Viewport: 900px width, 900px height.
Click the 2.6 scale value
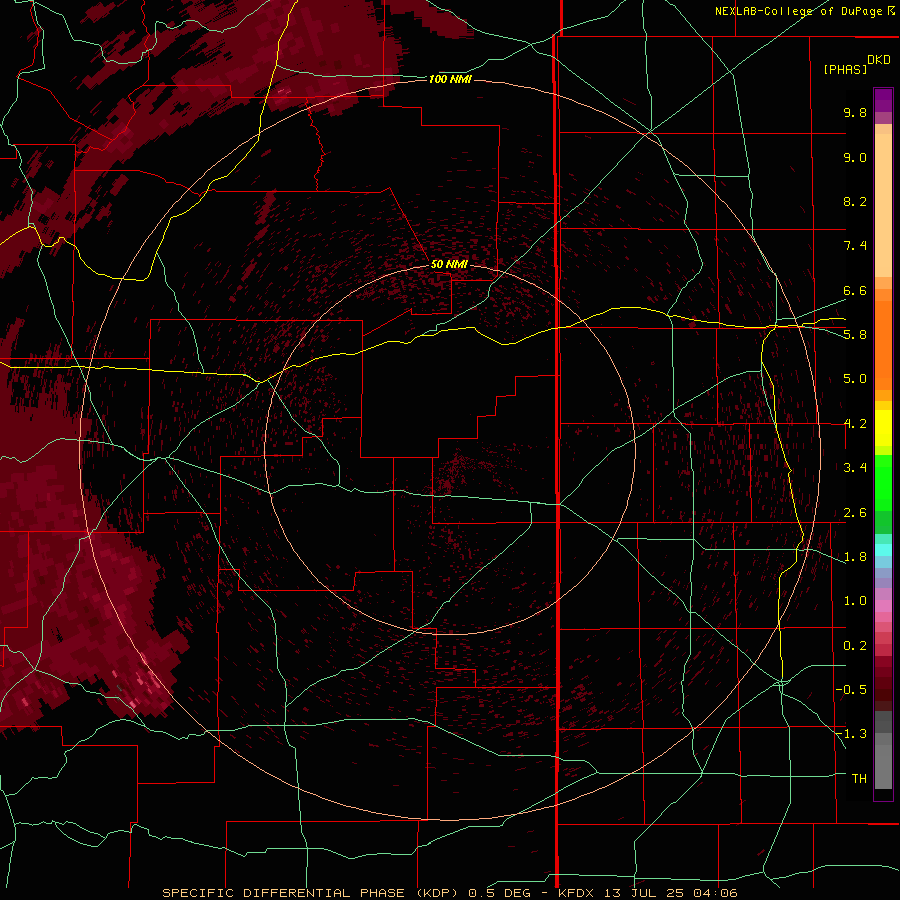click(x=855, y=513)
